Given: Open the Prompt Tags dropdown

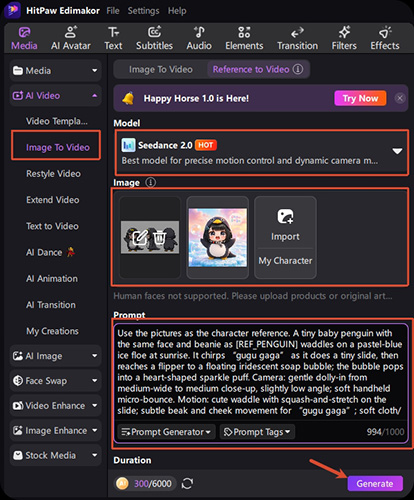Looking at the screenshot, I should click(x=257, y=432).
